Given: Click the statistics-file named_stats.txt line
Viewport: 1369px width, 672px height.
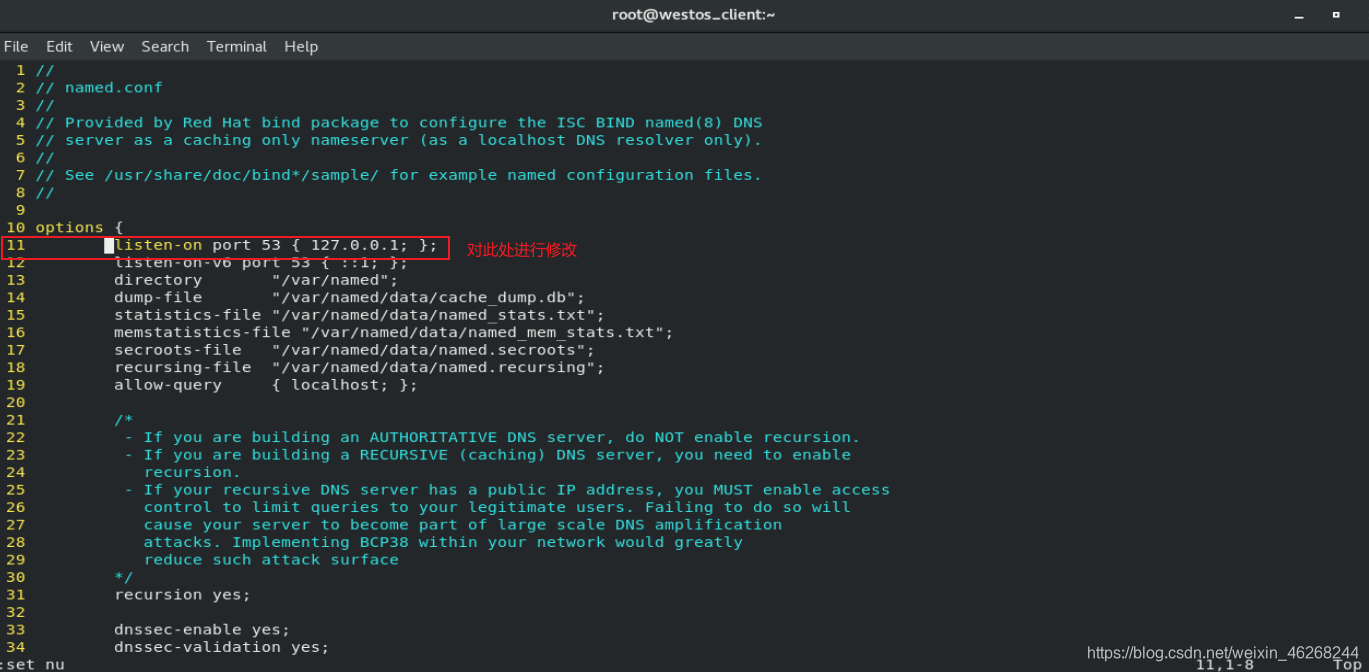Looking at the screenshot, I should click(360, 315).
